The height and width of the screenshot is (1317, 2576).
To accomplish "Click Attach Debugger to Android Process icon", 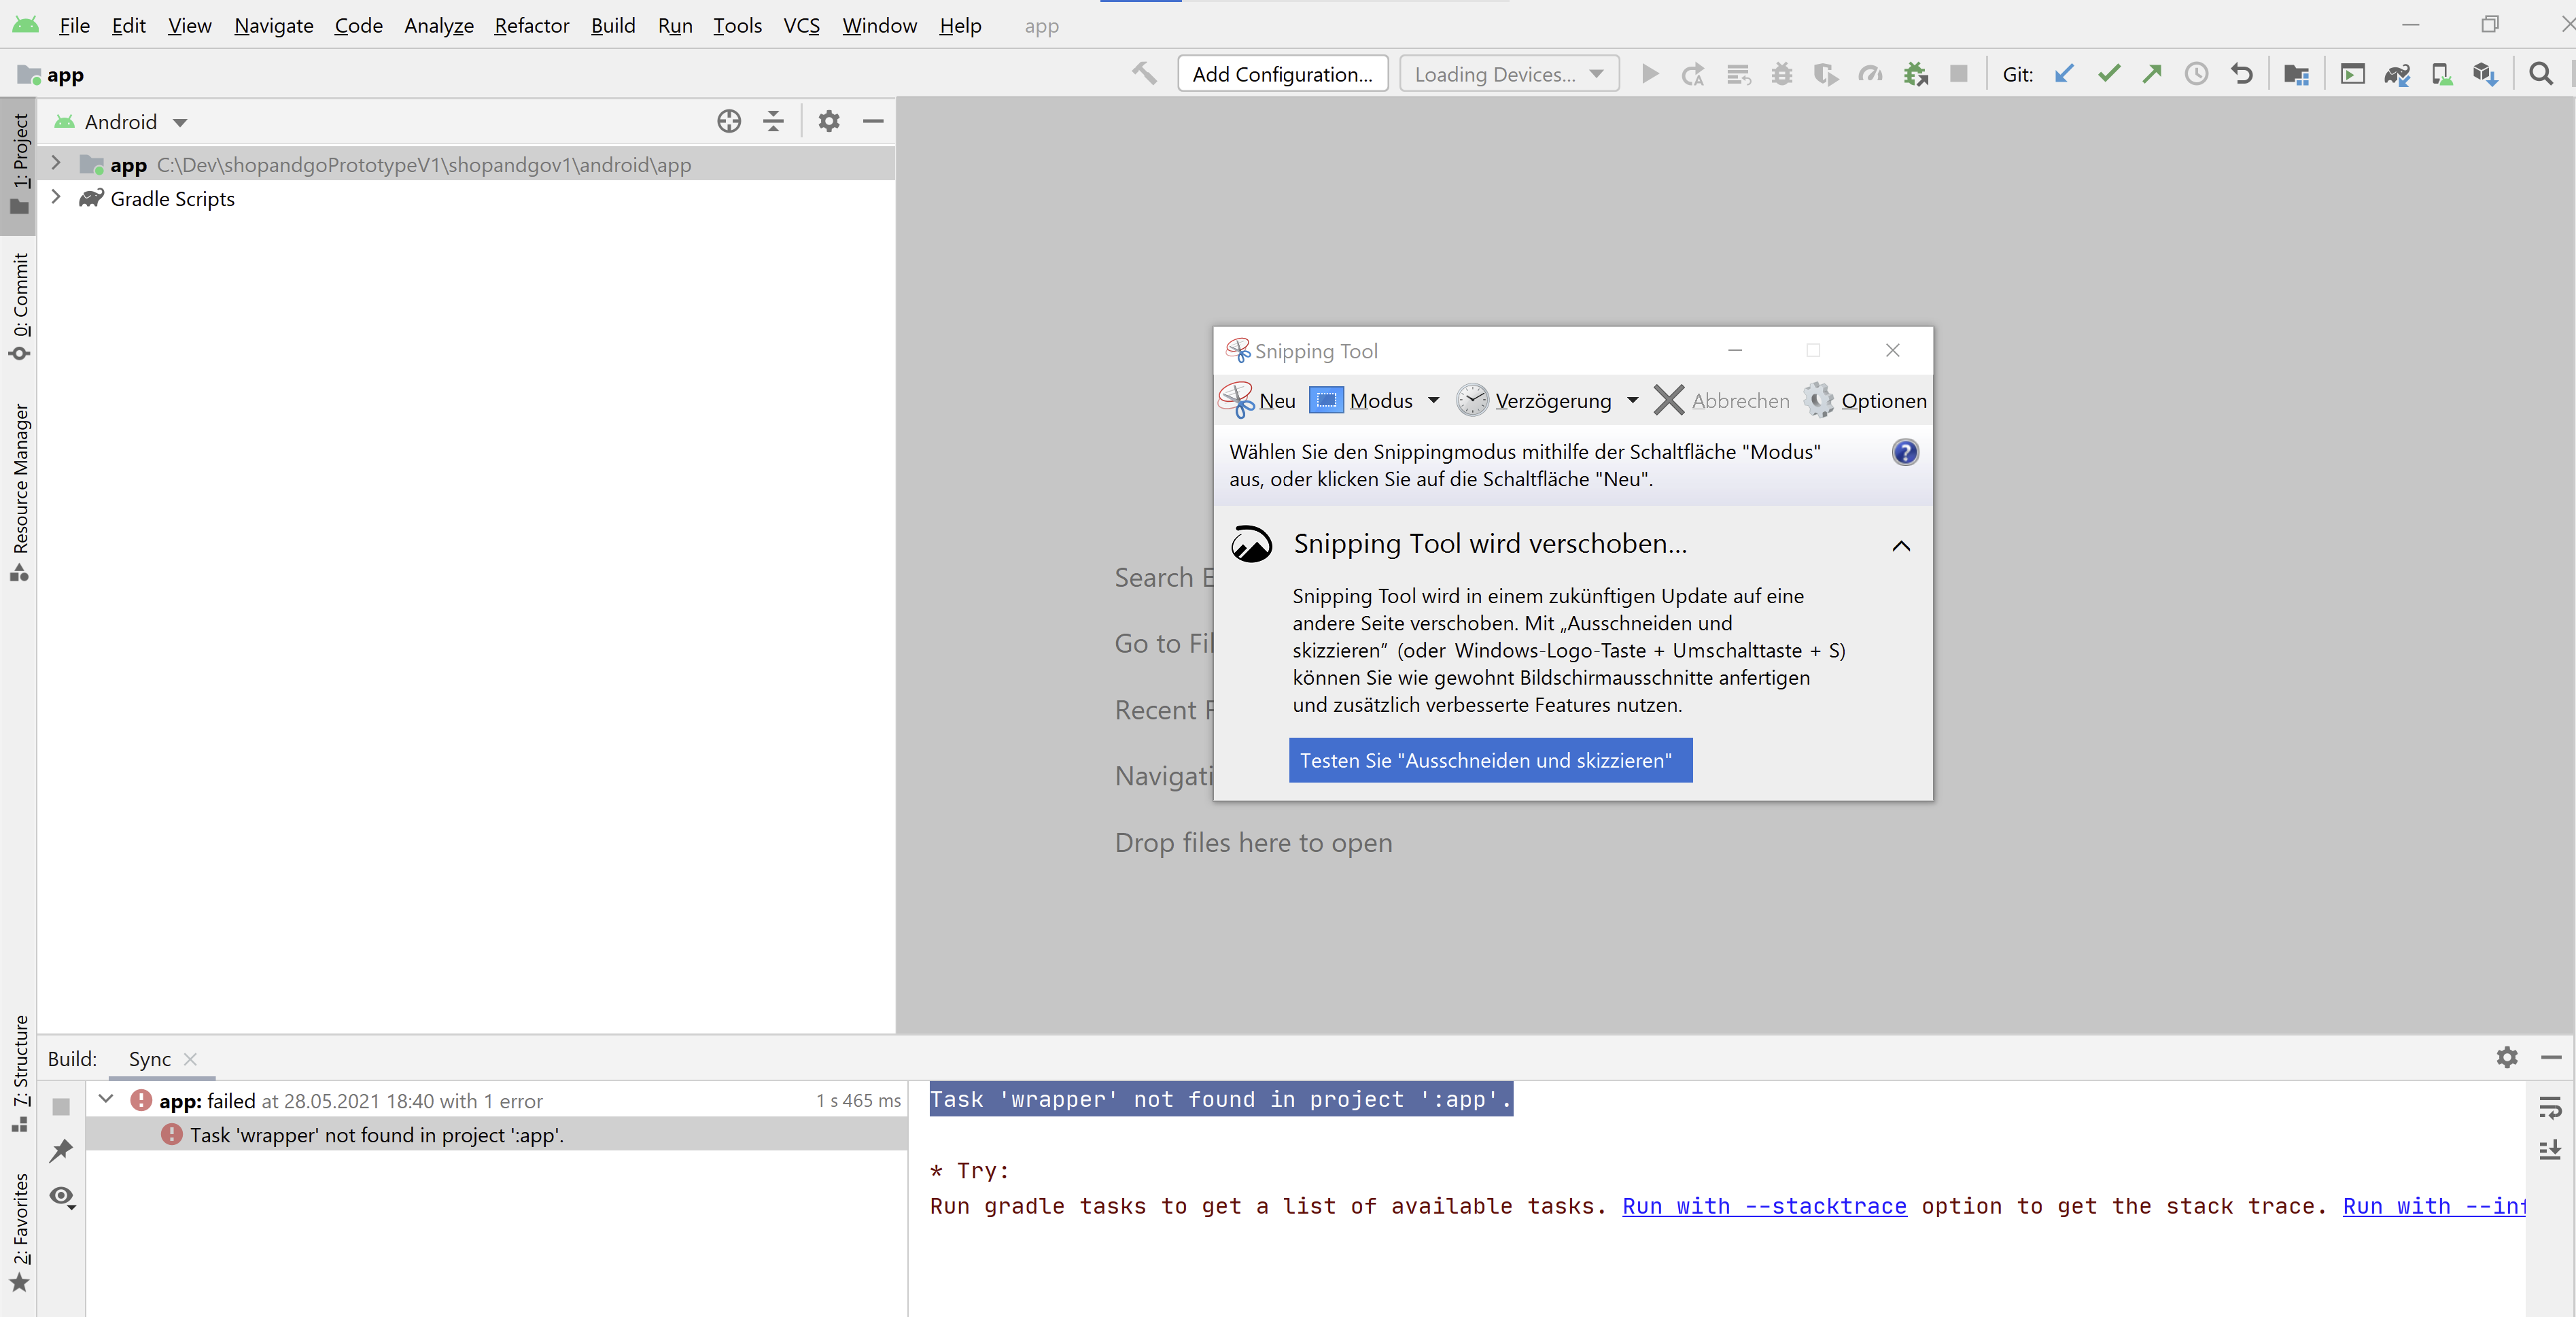I will (x=1915, y=74).
